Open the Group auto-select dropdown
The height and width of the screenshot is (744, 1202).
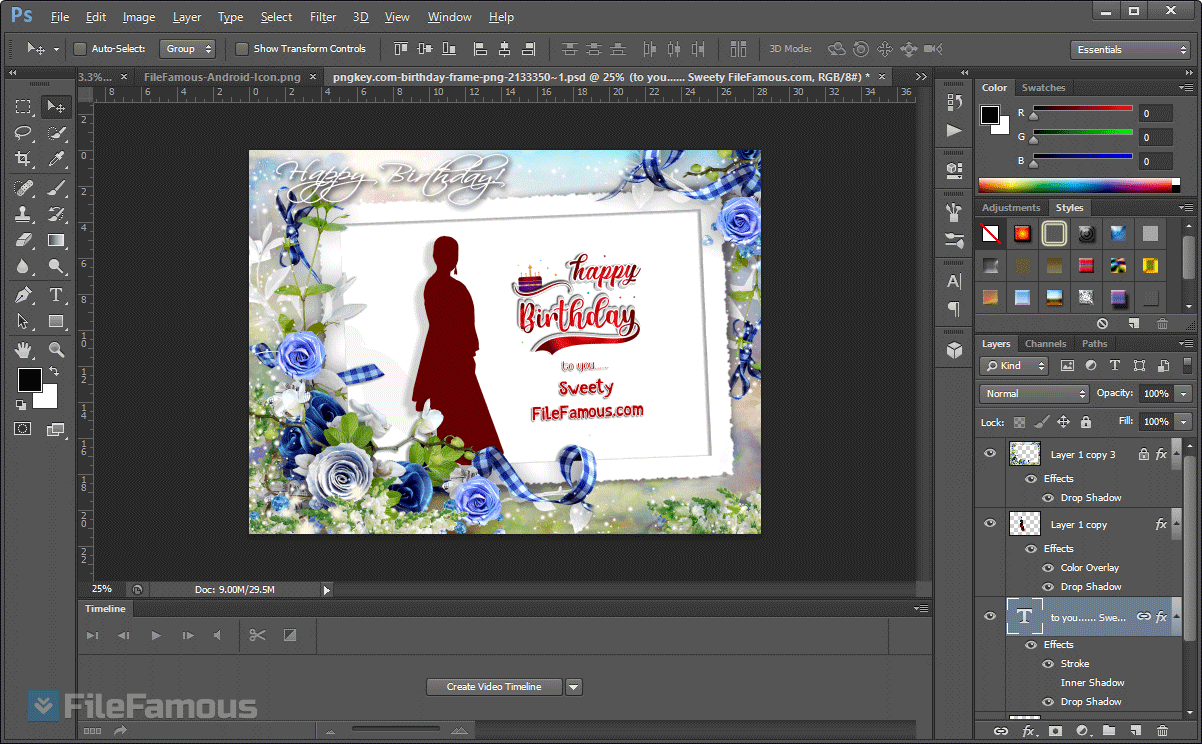click(187, 49)
